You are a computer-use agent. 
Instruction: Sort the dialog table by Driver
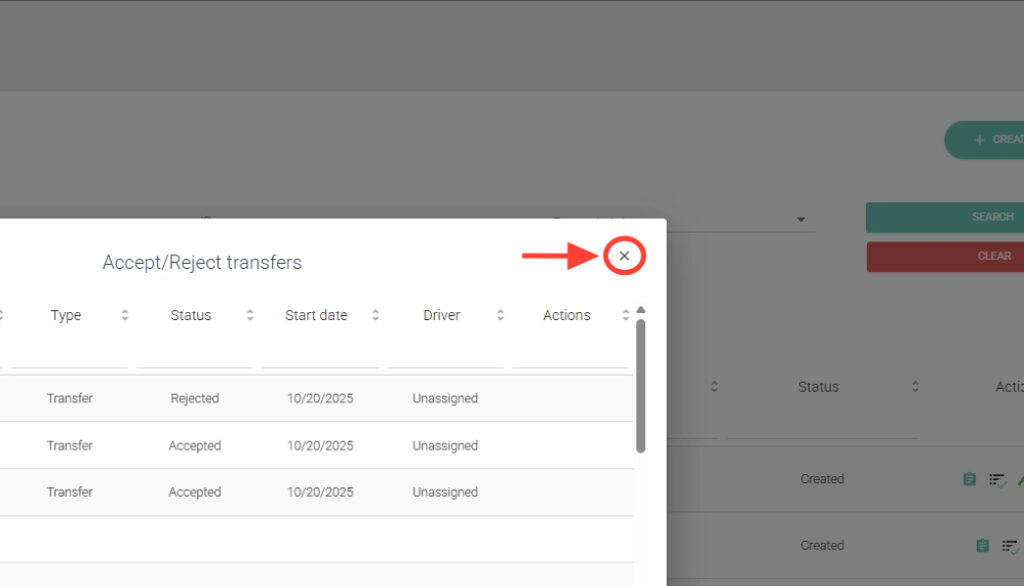(500, 315)
